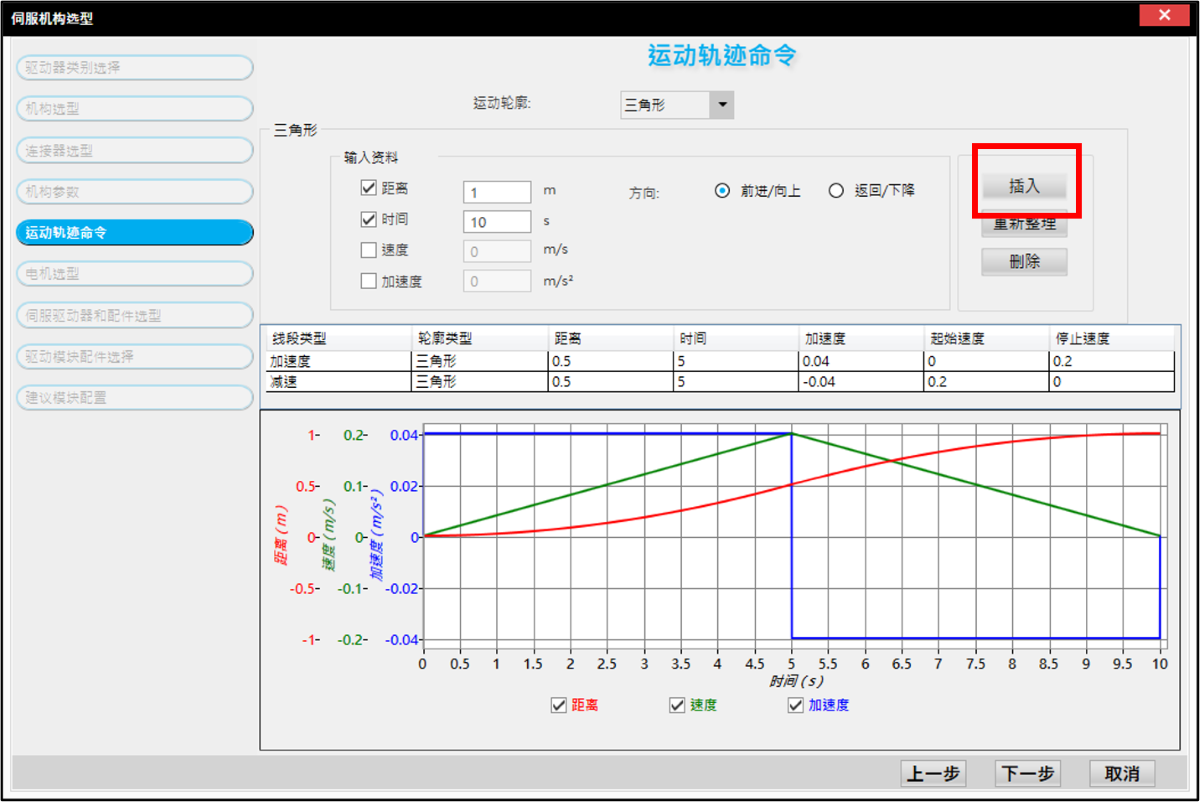Click the distance input field
The width and height of the screenshot is (1200, 802).
(497, 191)
